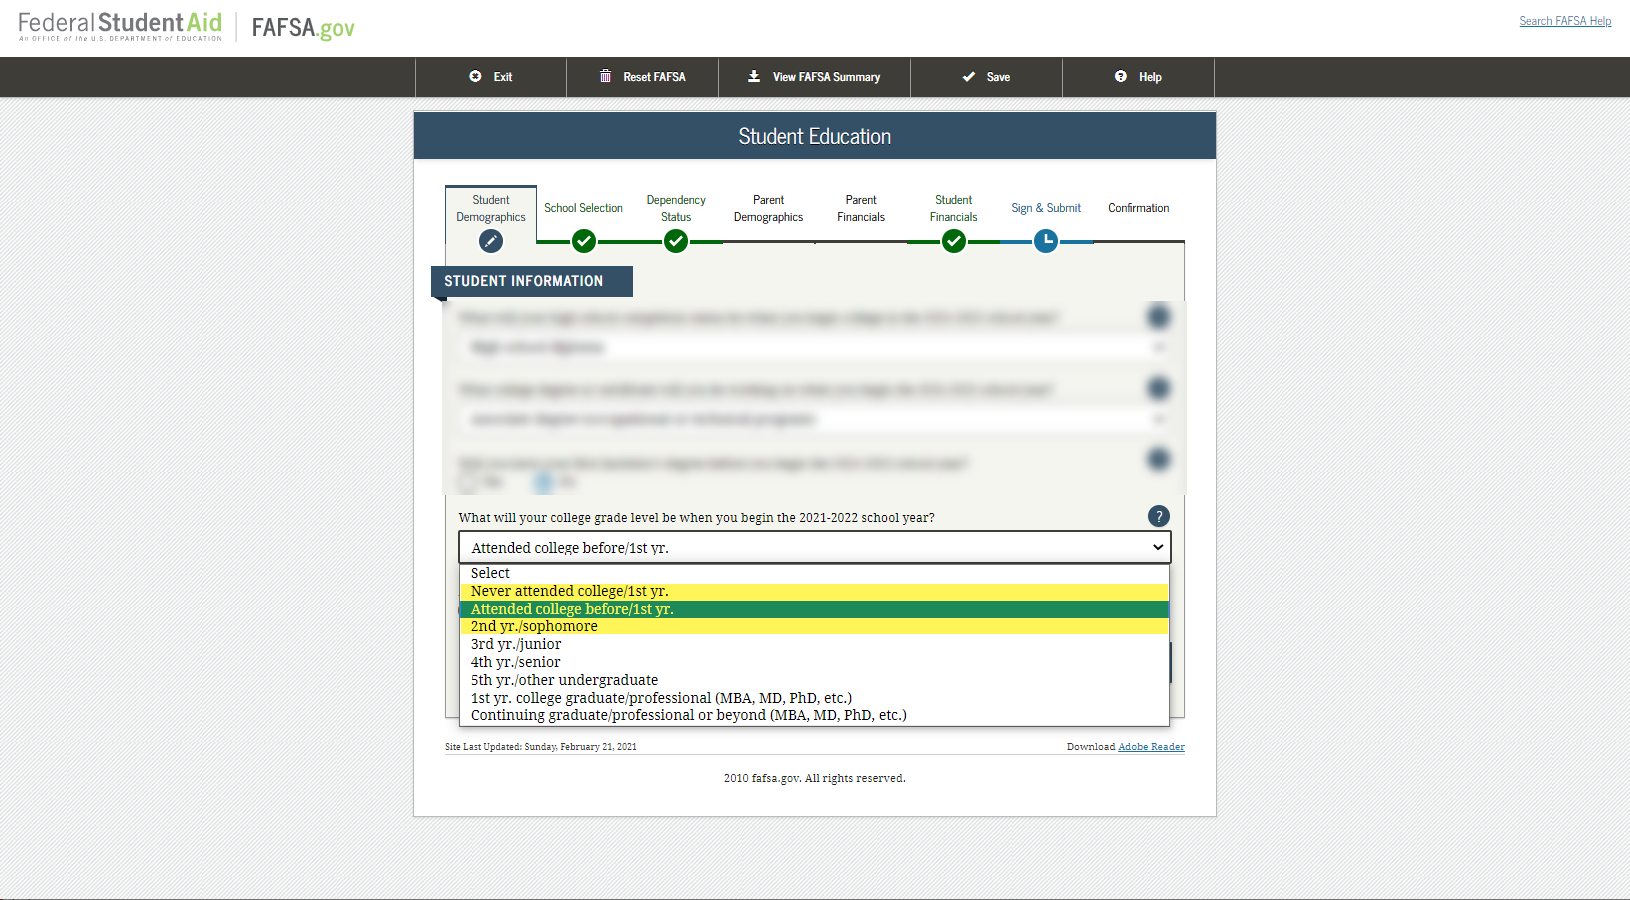Click the Save button
1630x900 pixels.
pyautogui.click(x=986, y=77)
